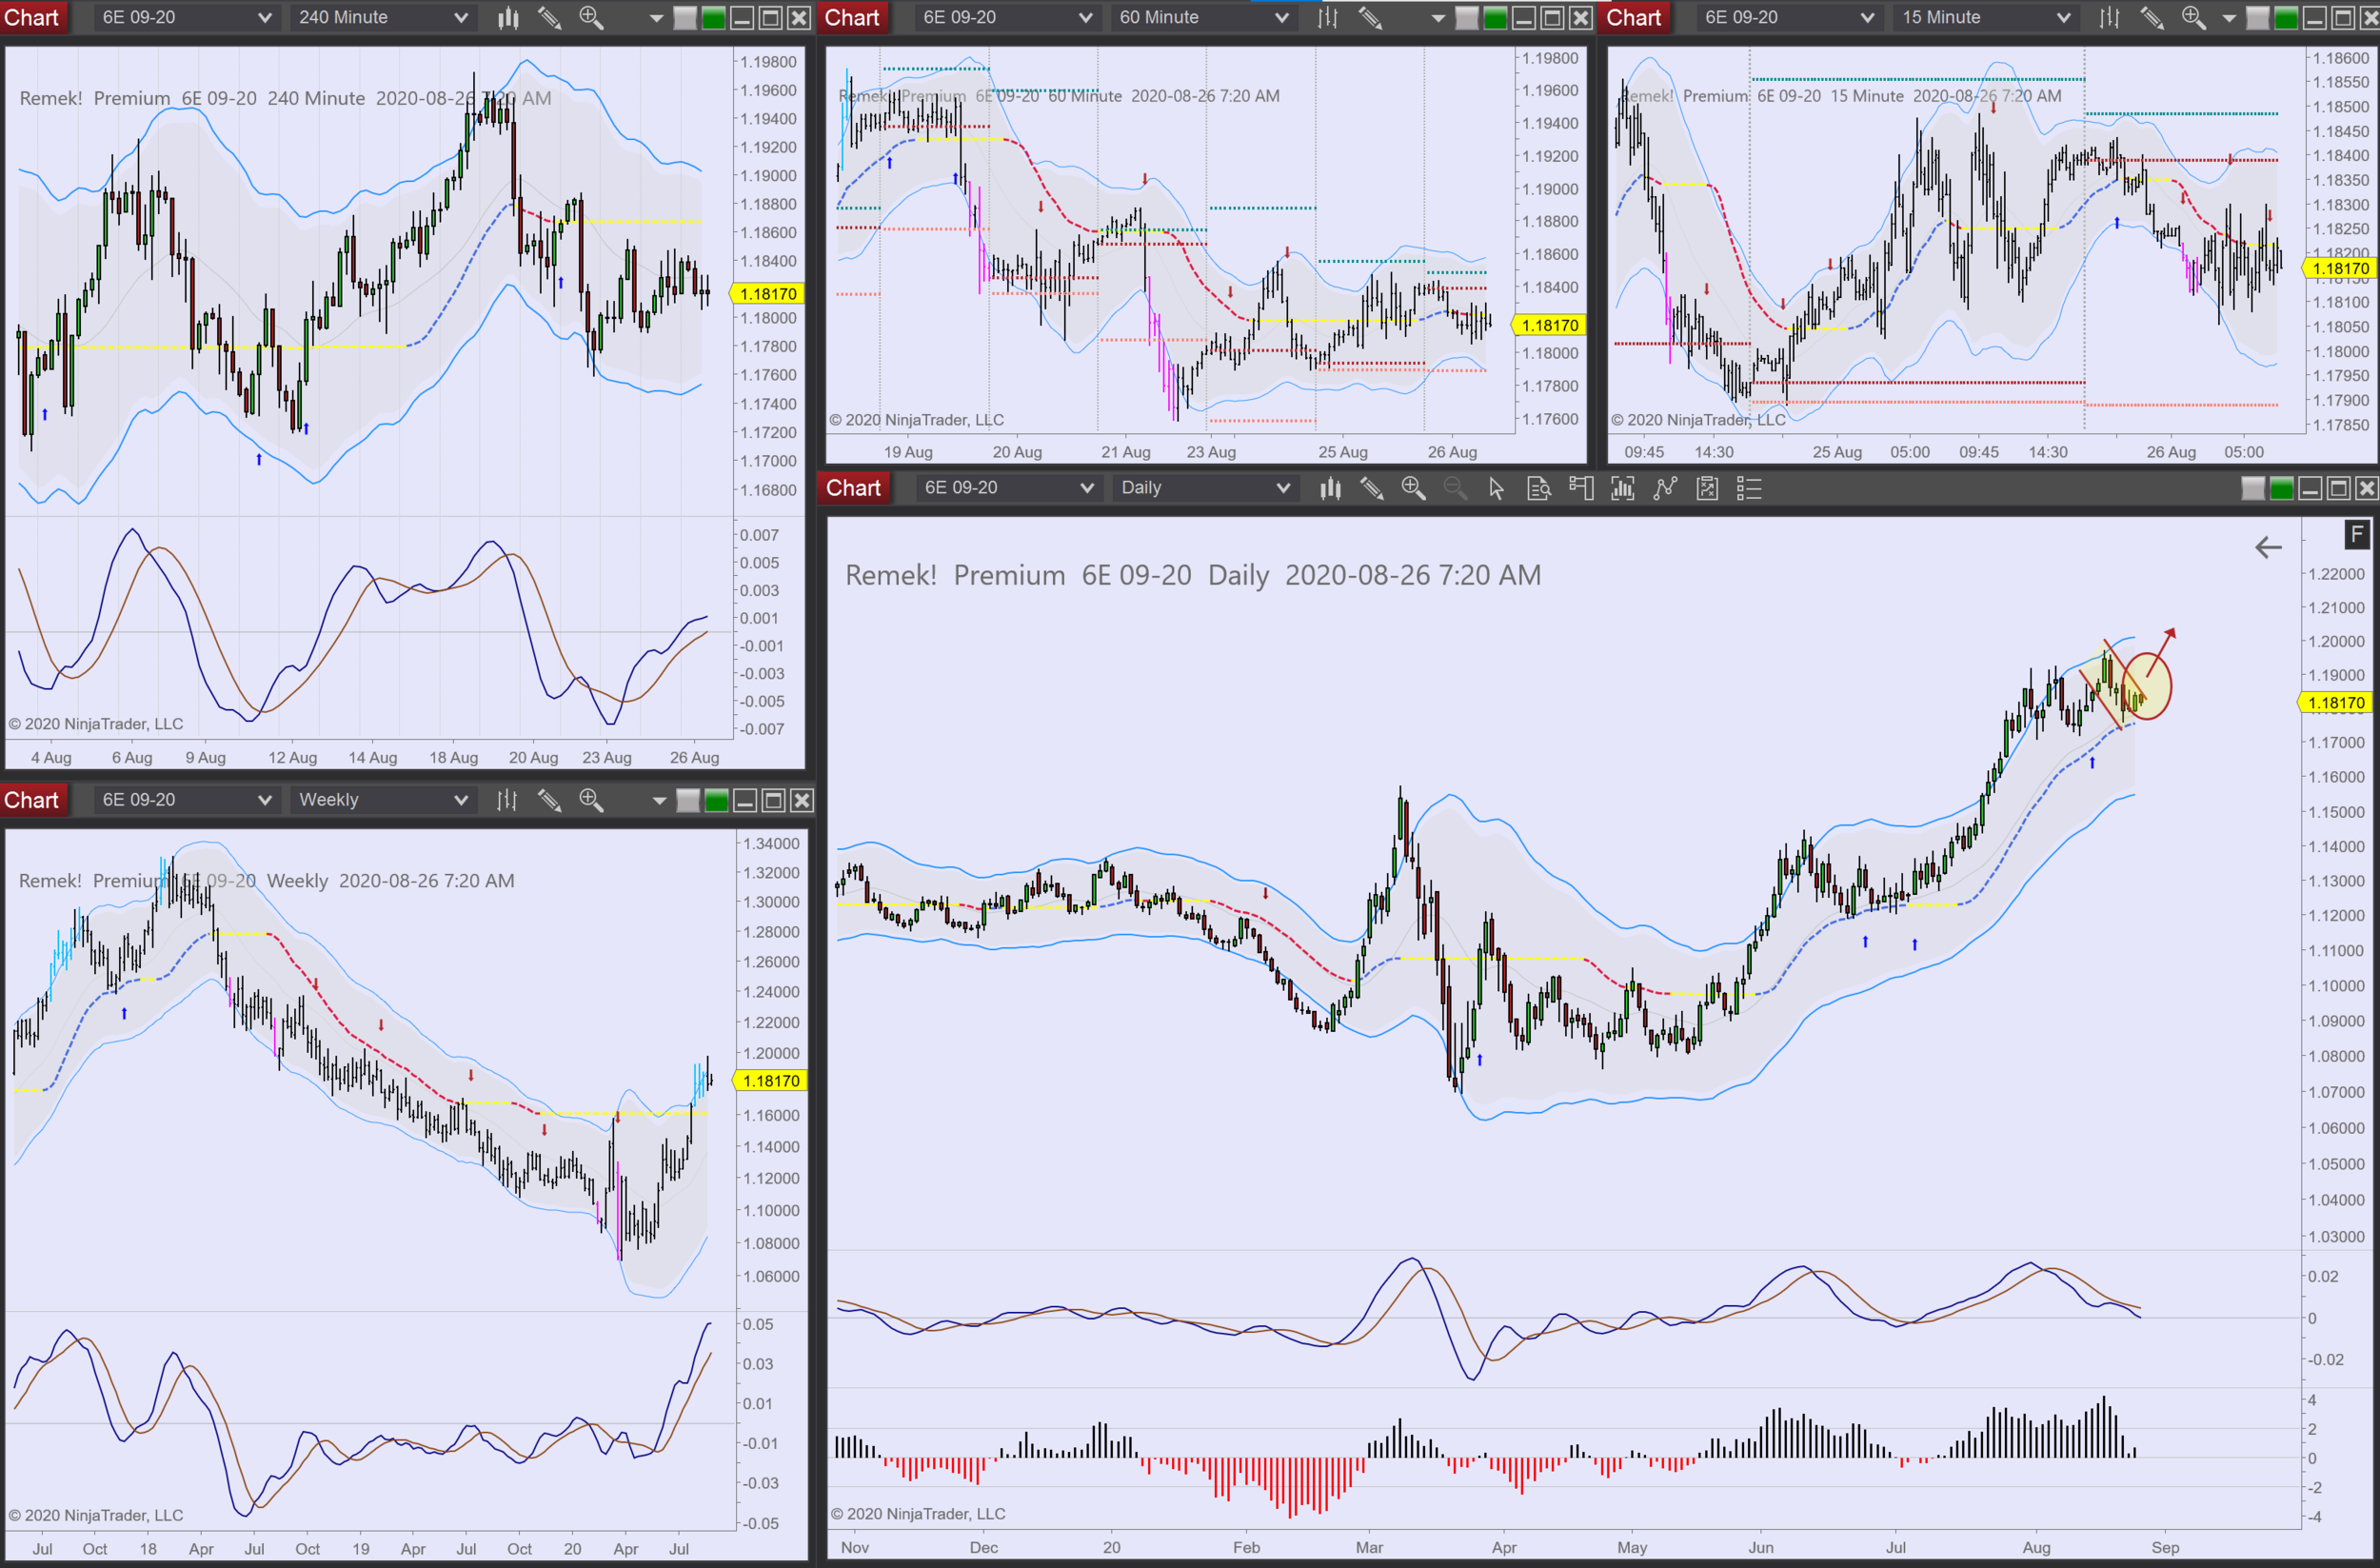Click Chart tab of 15 Minute window

coord(1633,18)
